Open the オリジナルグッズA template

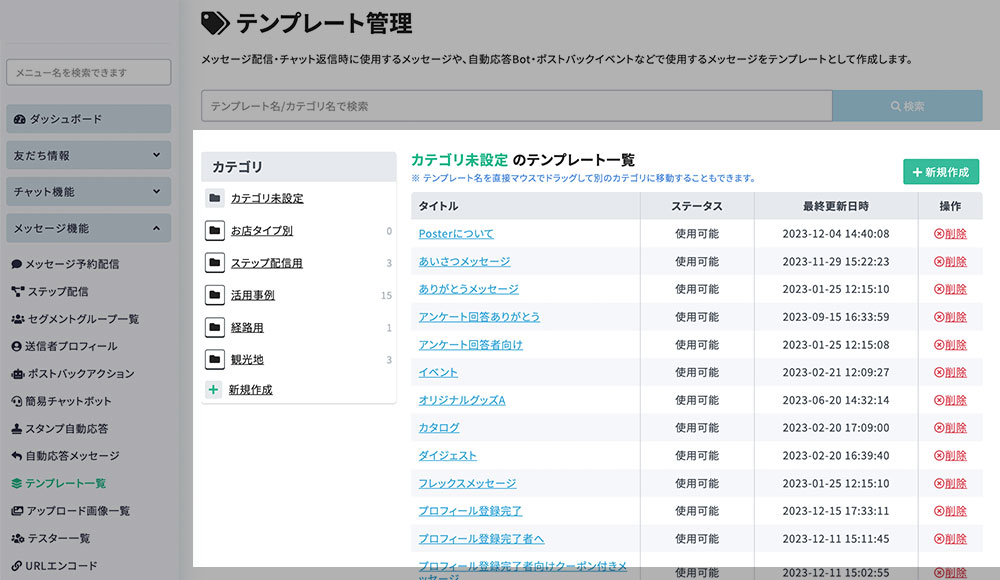tap(462, 400)
